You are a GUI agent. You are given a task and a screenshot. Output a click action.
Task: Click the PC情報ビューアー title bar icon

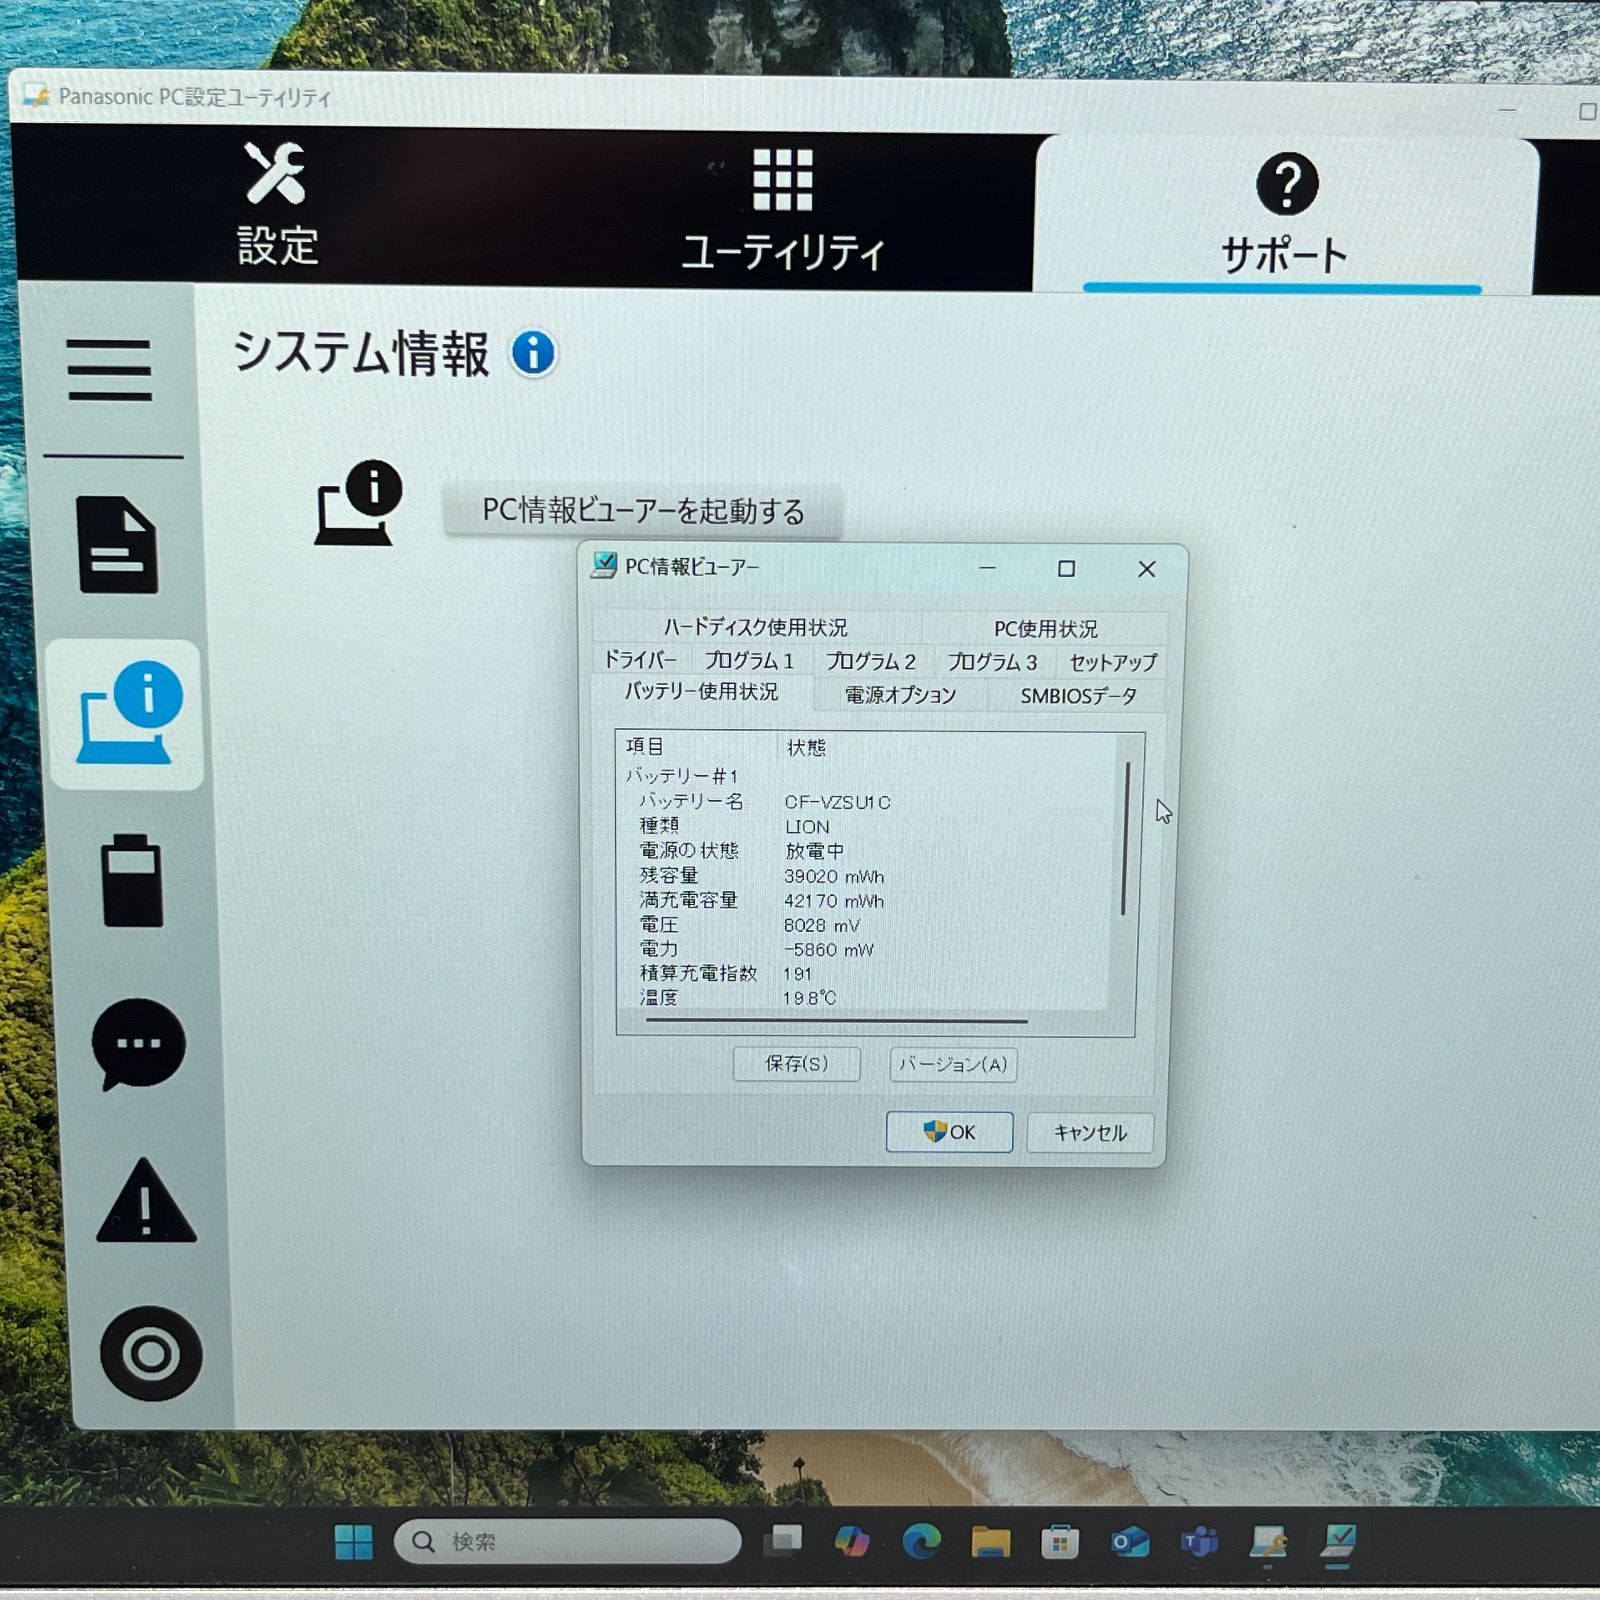(x=604, y=565)
